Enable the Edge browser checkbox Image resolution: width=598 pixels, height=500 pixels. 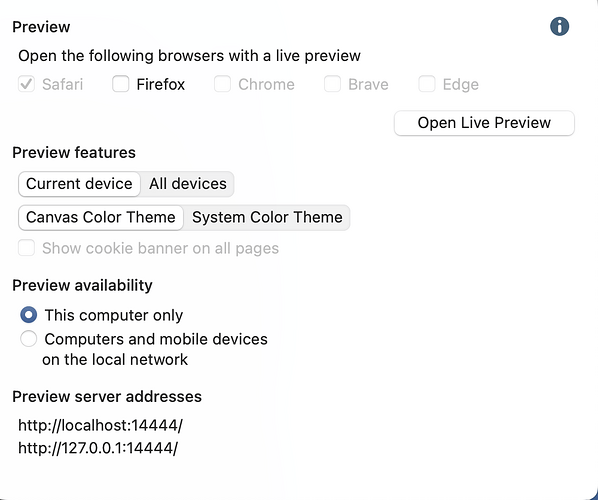[427, 84]
